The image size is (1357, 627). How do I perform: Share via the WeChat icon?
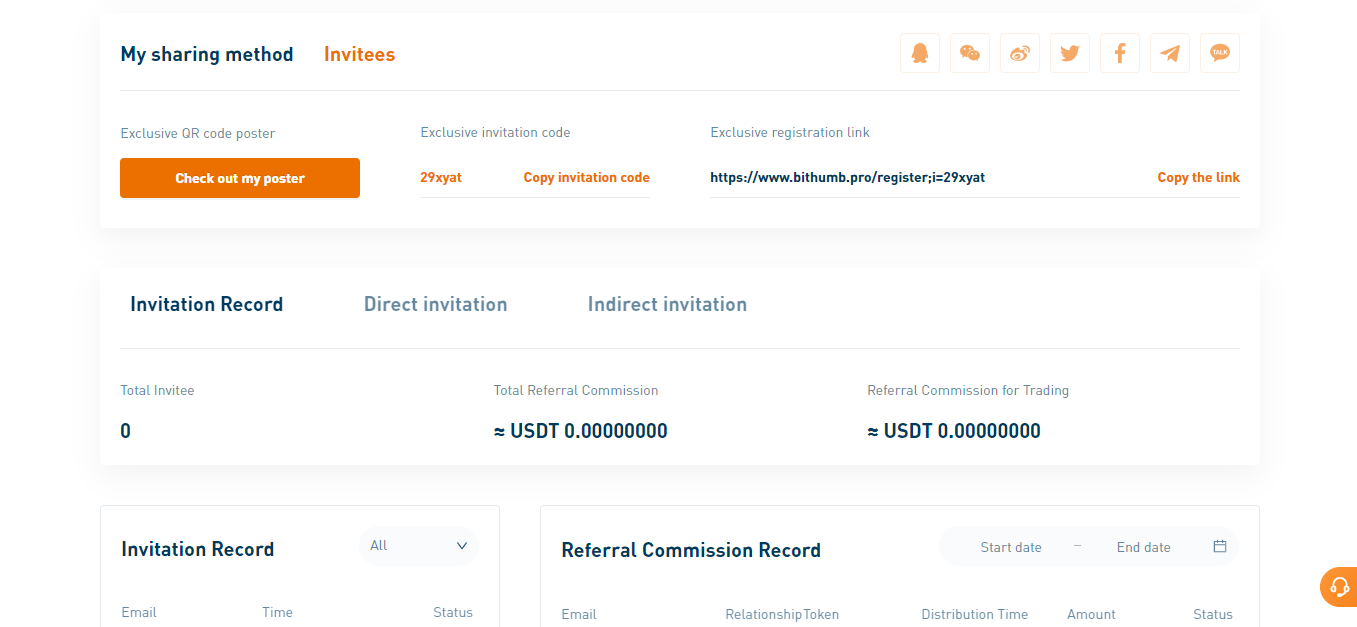click(x=970, y=53)
